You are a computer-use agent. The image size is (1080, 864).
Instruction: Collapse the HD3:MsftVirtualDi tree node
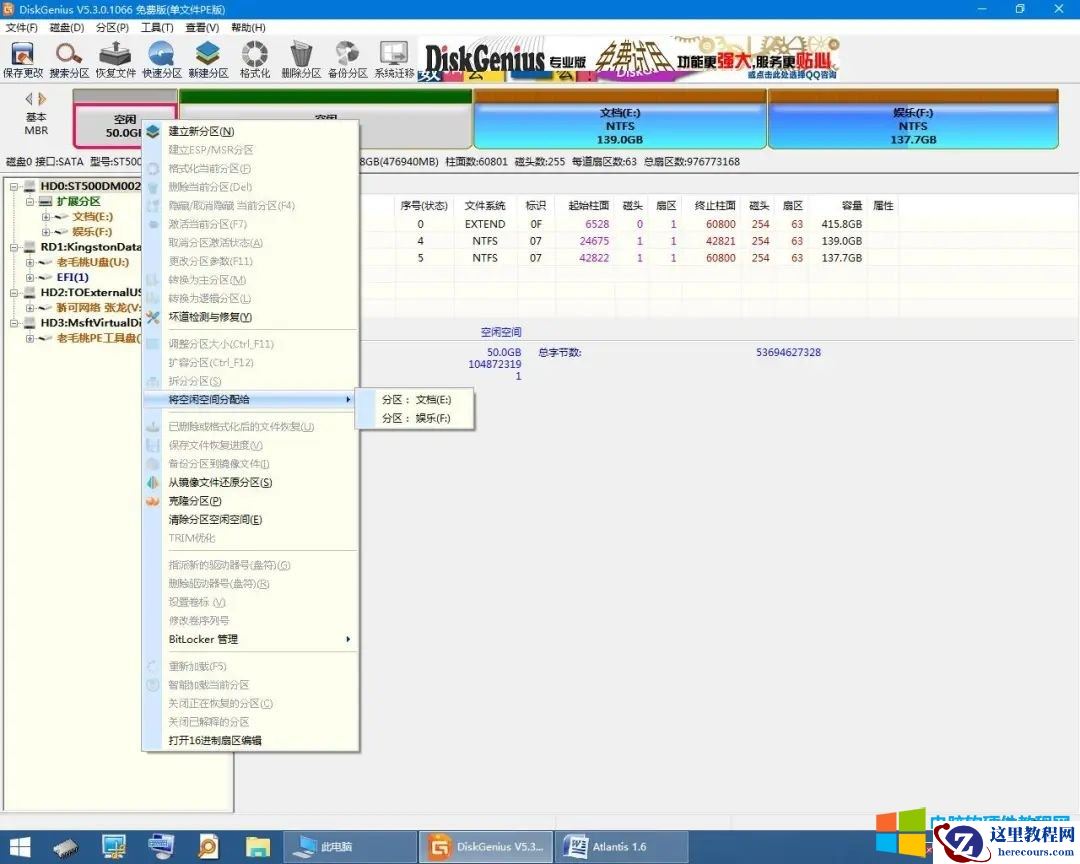tap(14, 322)
